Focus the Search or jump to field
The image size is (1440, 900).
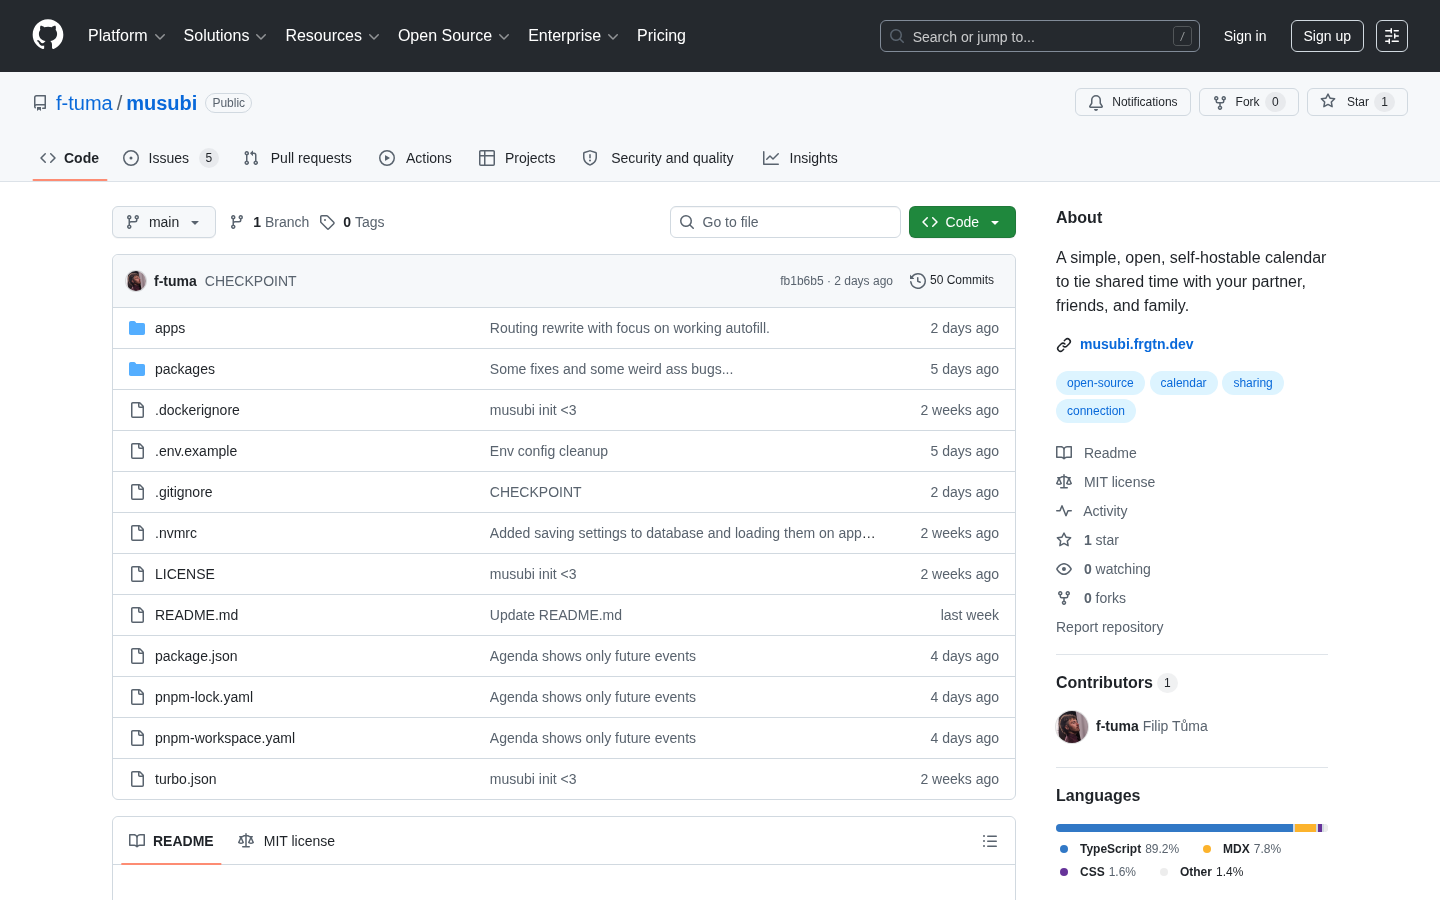point(1040,36)
